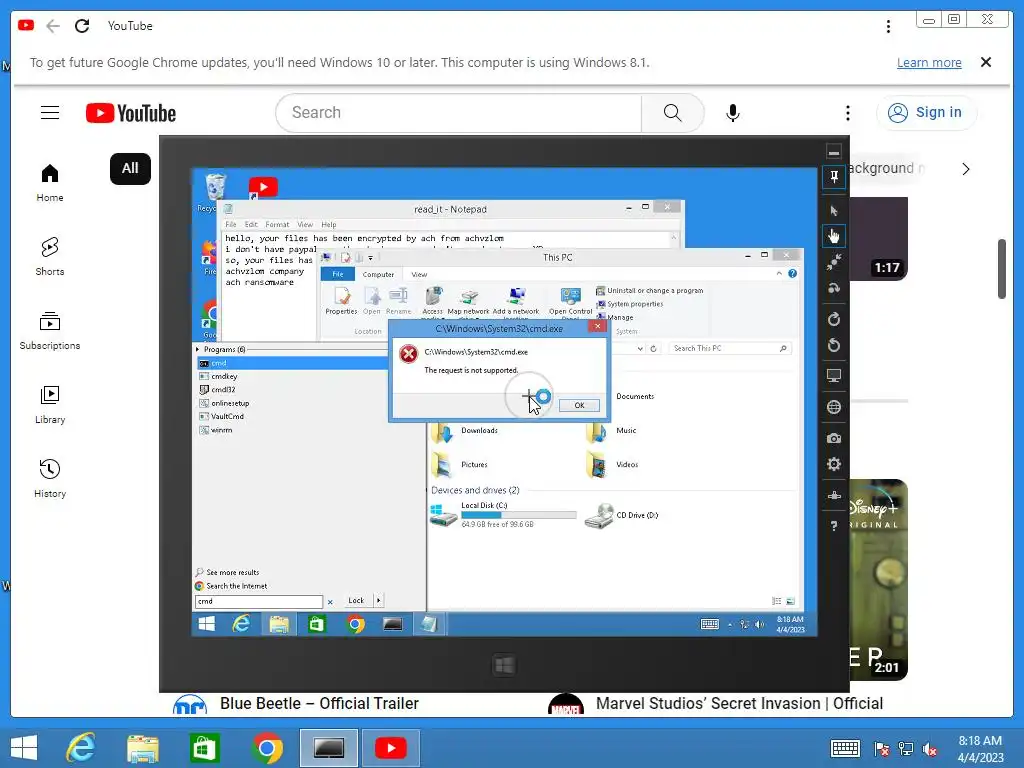The image size is (1024, 768).
Task: Open the YouTube hamburger guide menu
Action: click(50, 112)
